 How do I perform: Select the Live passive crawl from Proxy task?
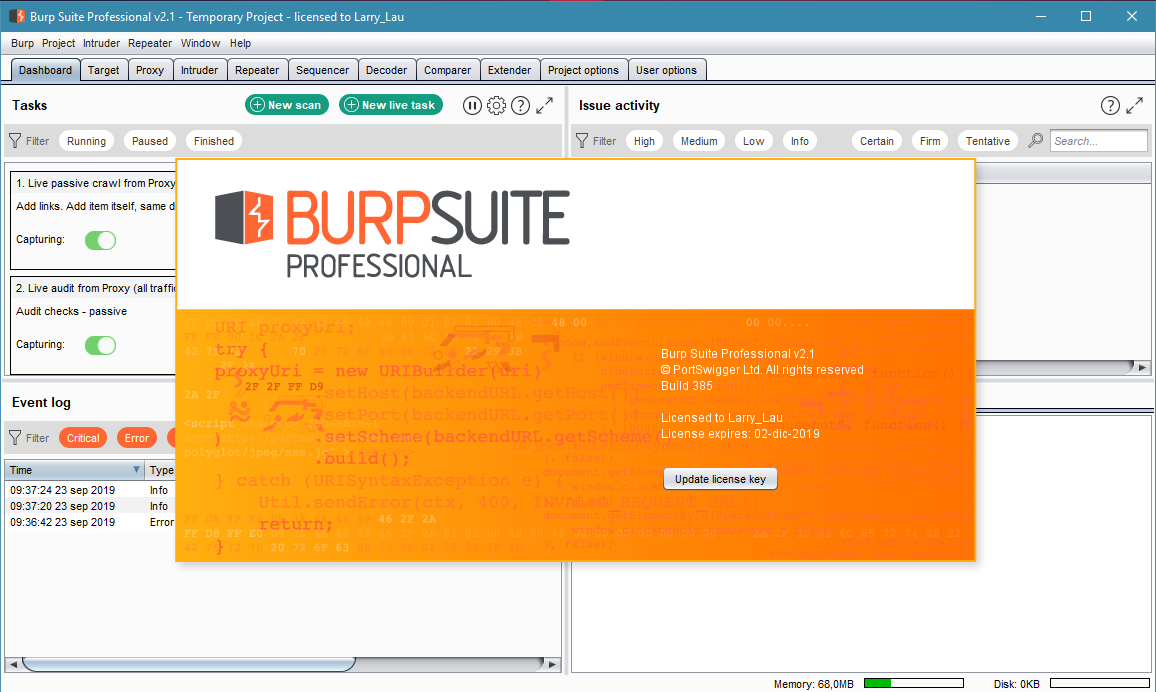pos(93,221)
